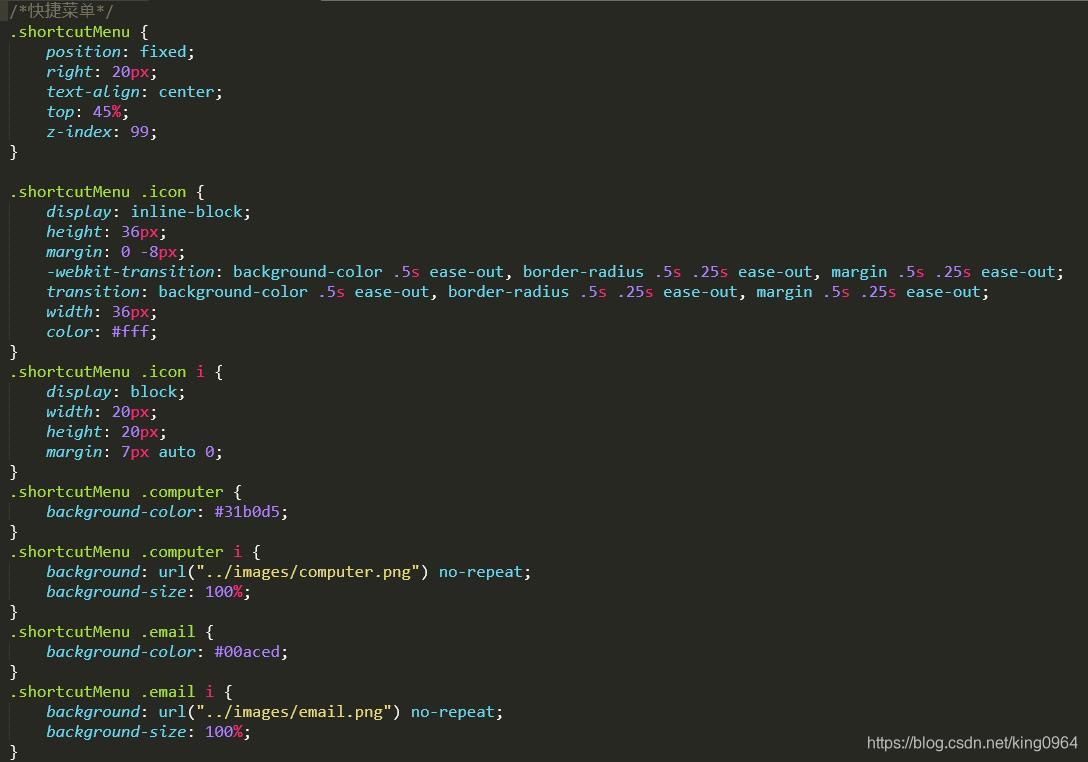This screenshot has height=762, width=1088.
Task: Click the '.shortcutMenu .icon i {' selector line
Action: 117,372
